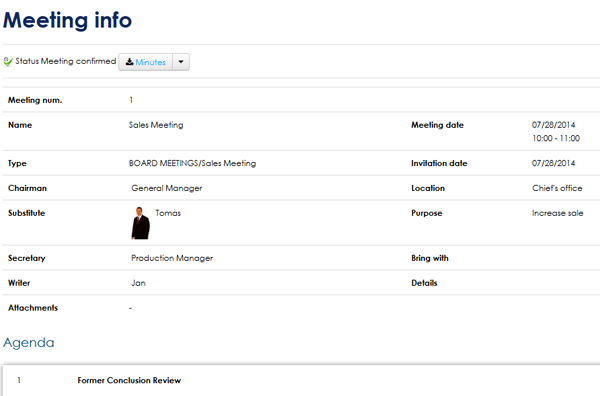Click the meeting number value 1
The height and width of the screenshot is (396, 600).
131,100
